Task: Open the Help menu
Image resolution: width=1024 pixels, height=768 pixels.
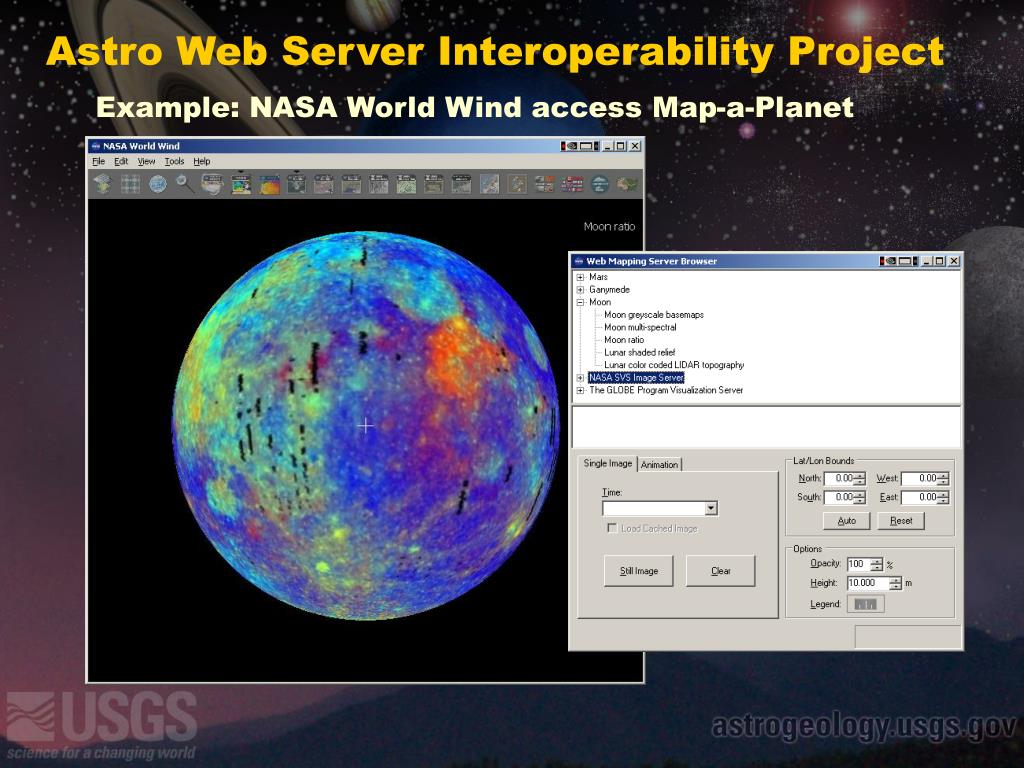Action: [202, 161]
